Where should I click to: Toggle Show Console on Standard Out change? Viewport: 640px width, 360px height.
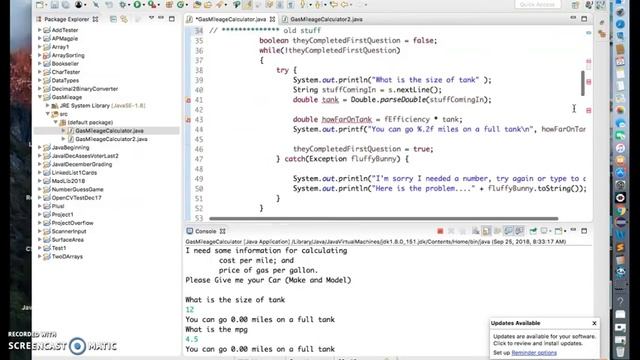point(508,231)
